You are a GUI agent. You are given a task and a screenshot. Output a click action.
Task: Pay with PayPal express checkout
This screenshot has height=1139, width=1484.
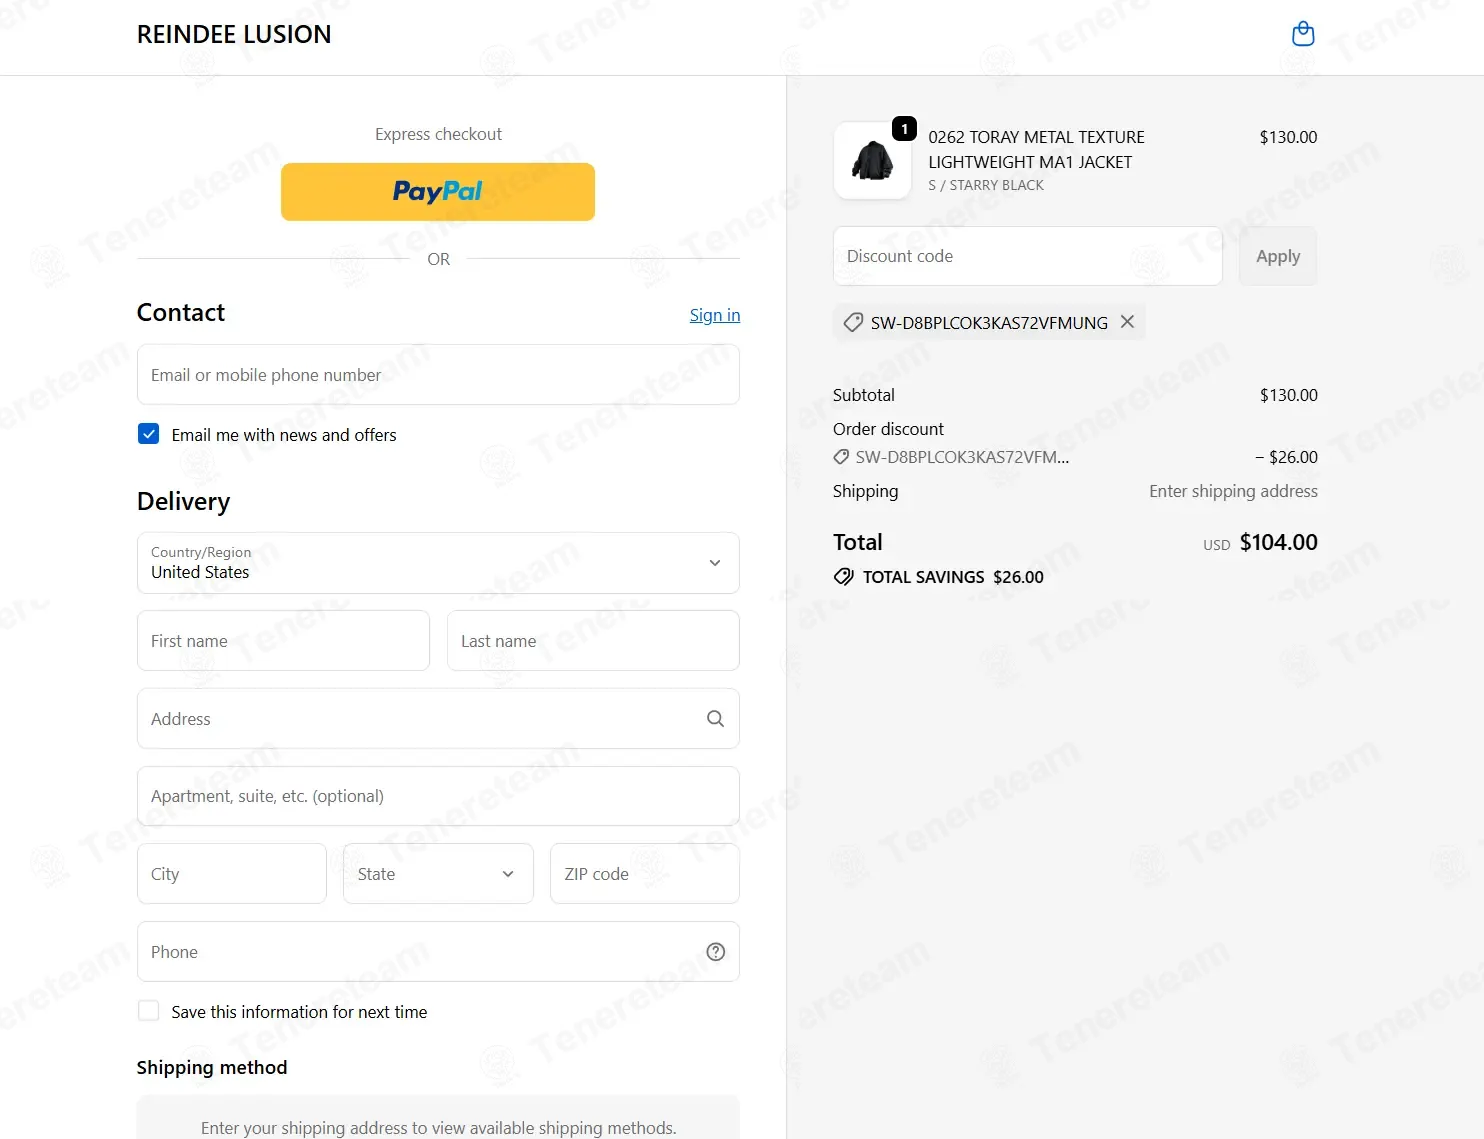click(438, 192)
